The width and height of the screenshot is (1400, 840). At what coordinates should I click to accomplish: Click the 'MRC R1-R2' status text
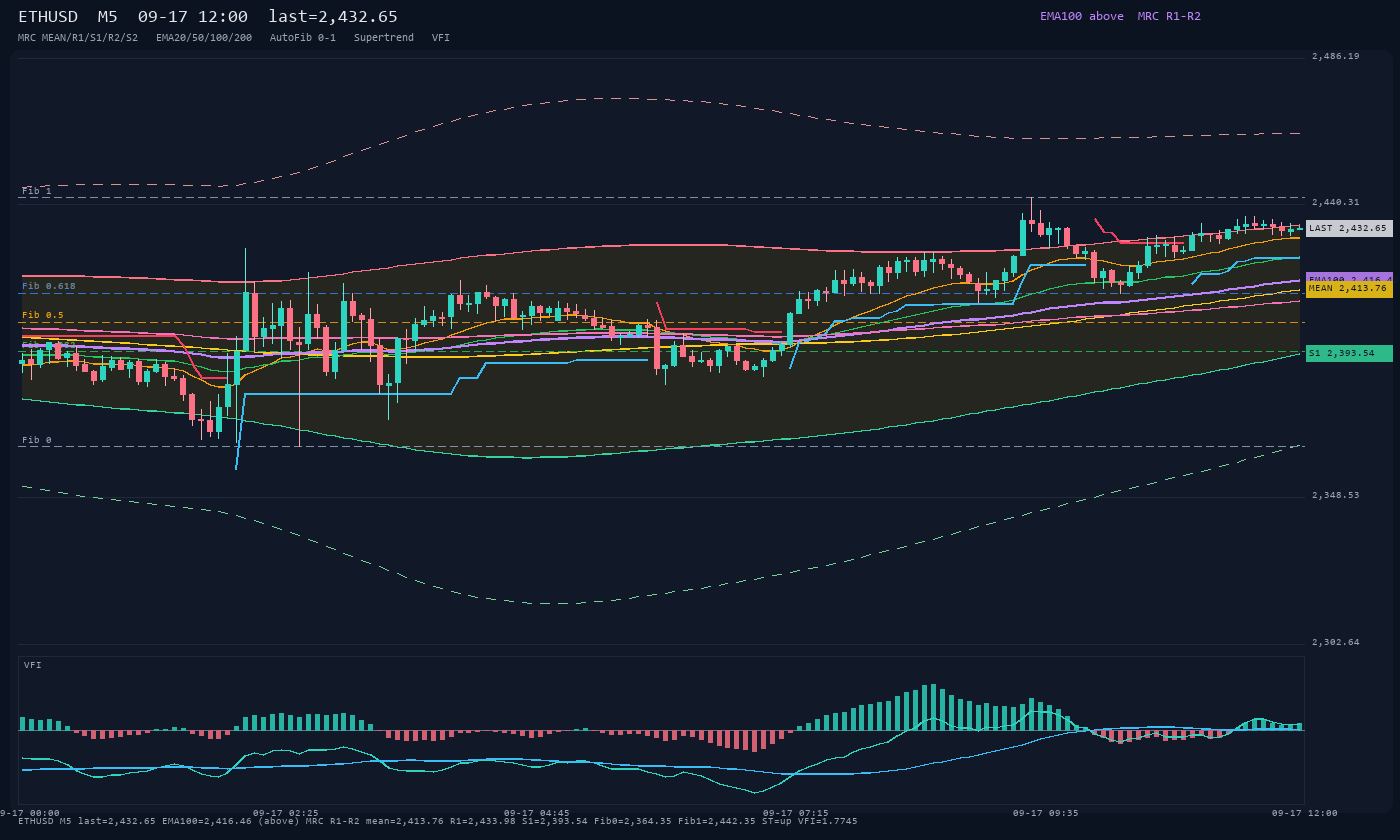[1169, 16]
